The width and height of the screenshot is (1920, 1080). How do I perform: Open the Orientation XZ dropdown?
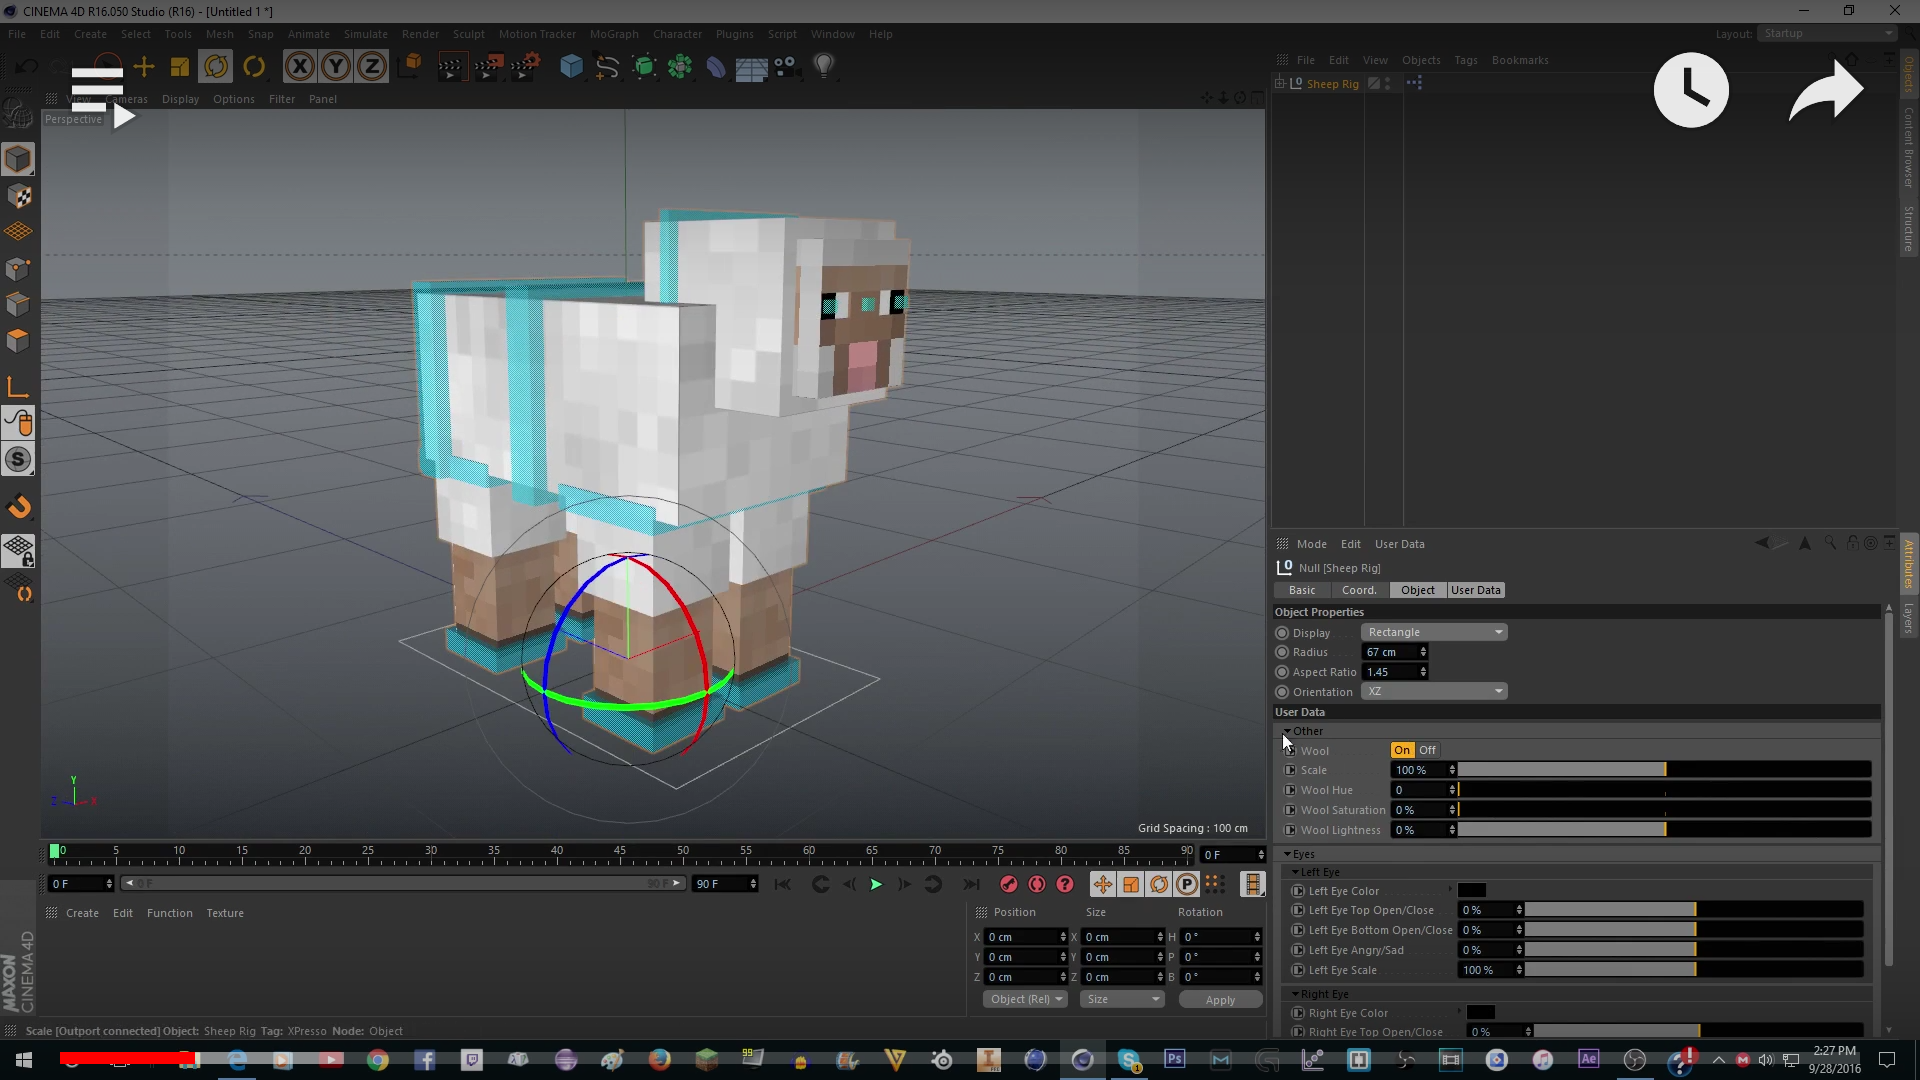click(x=1433, y=691)
